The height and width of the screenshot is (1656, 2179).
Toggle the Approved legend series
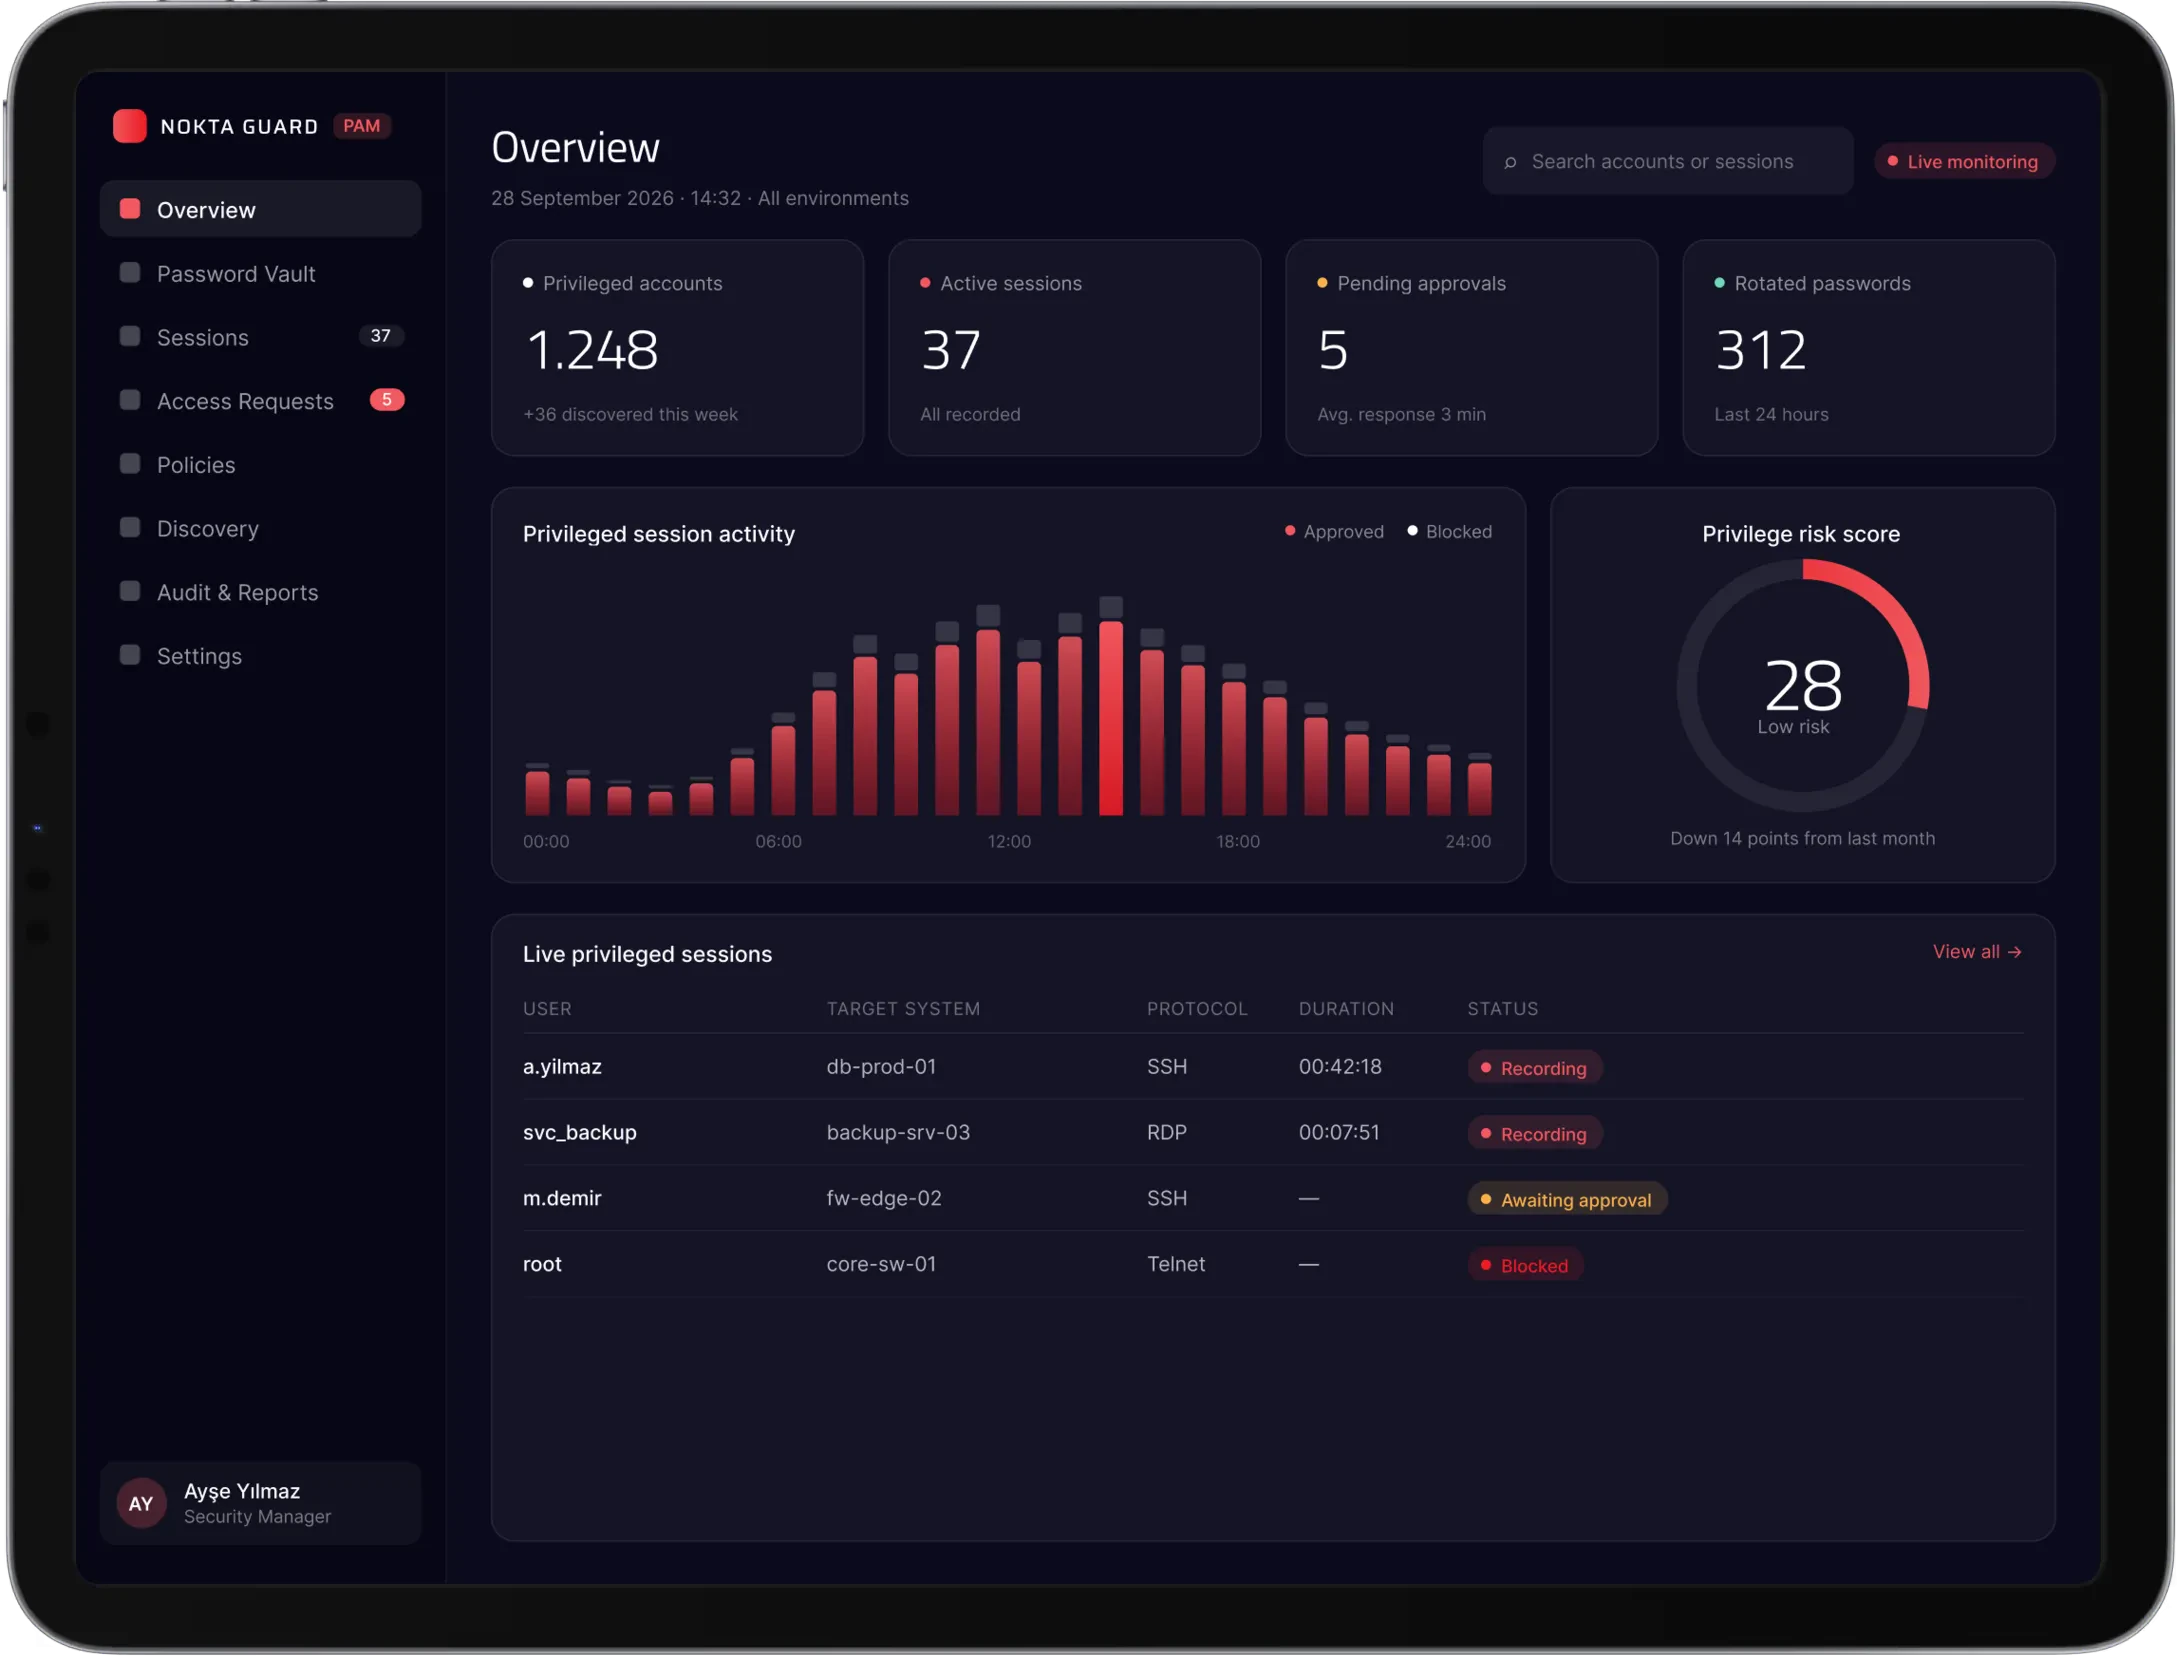click(1334, 532)
